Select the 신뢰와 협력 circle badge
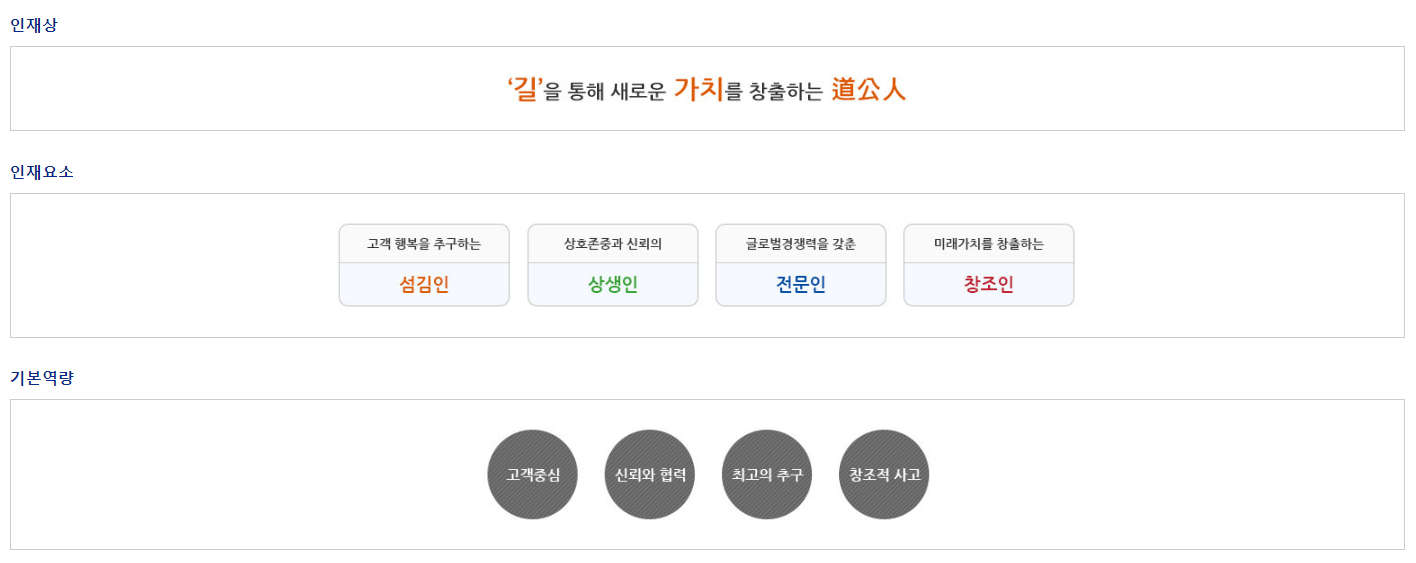1416x563 pixels. 650,475
